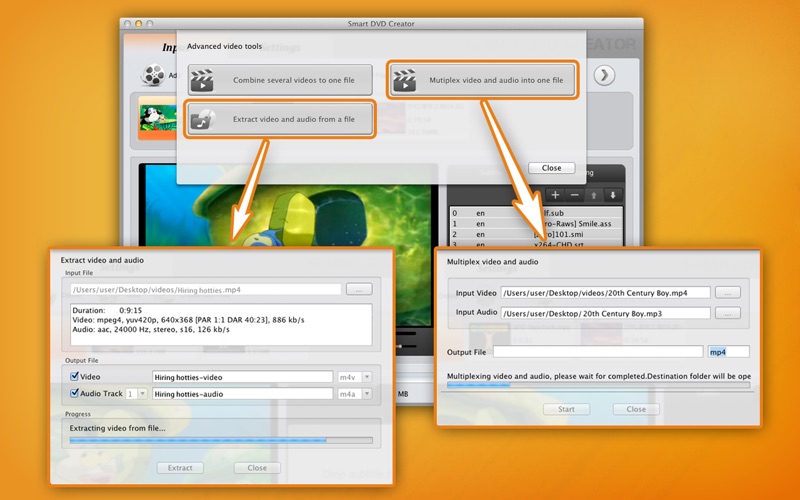Uncheck the Video output checkbox
This screenshot has width=800, height=500.
pyautogui.click(x=76, y=377)
